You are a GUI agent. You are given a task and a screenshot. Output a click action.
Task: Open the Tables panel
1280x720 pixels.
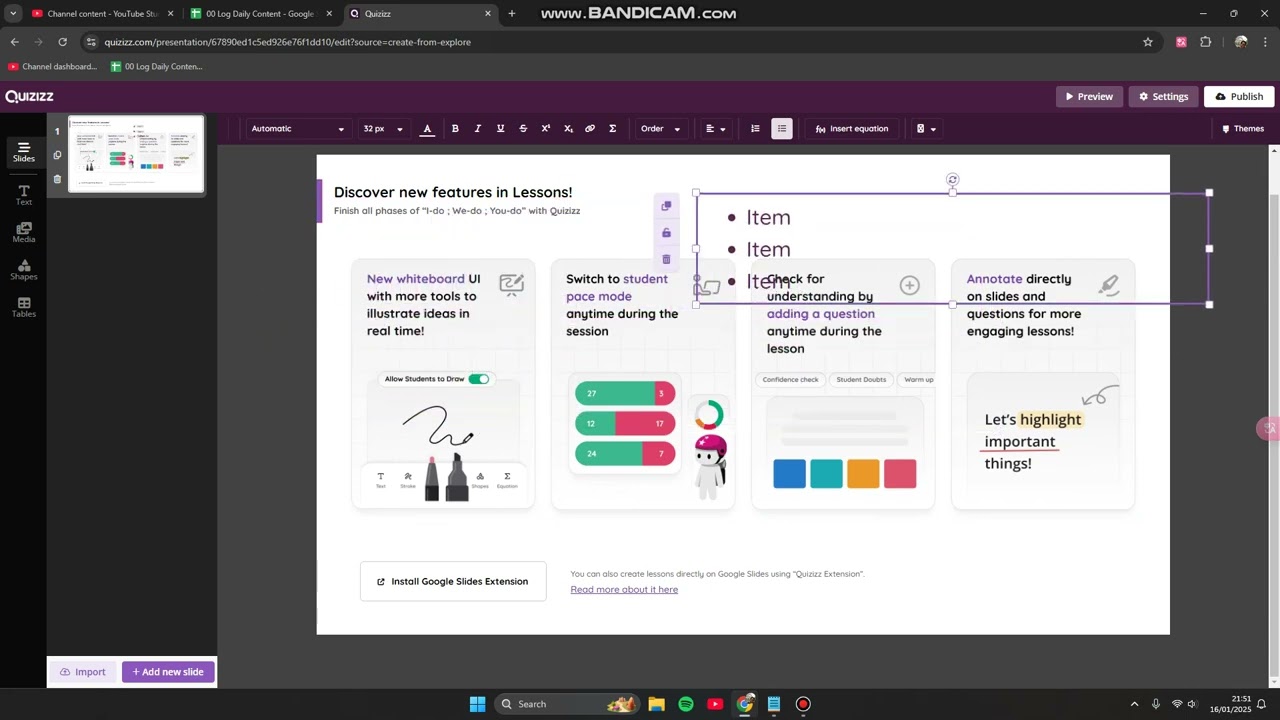tap(23, 308)
